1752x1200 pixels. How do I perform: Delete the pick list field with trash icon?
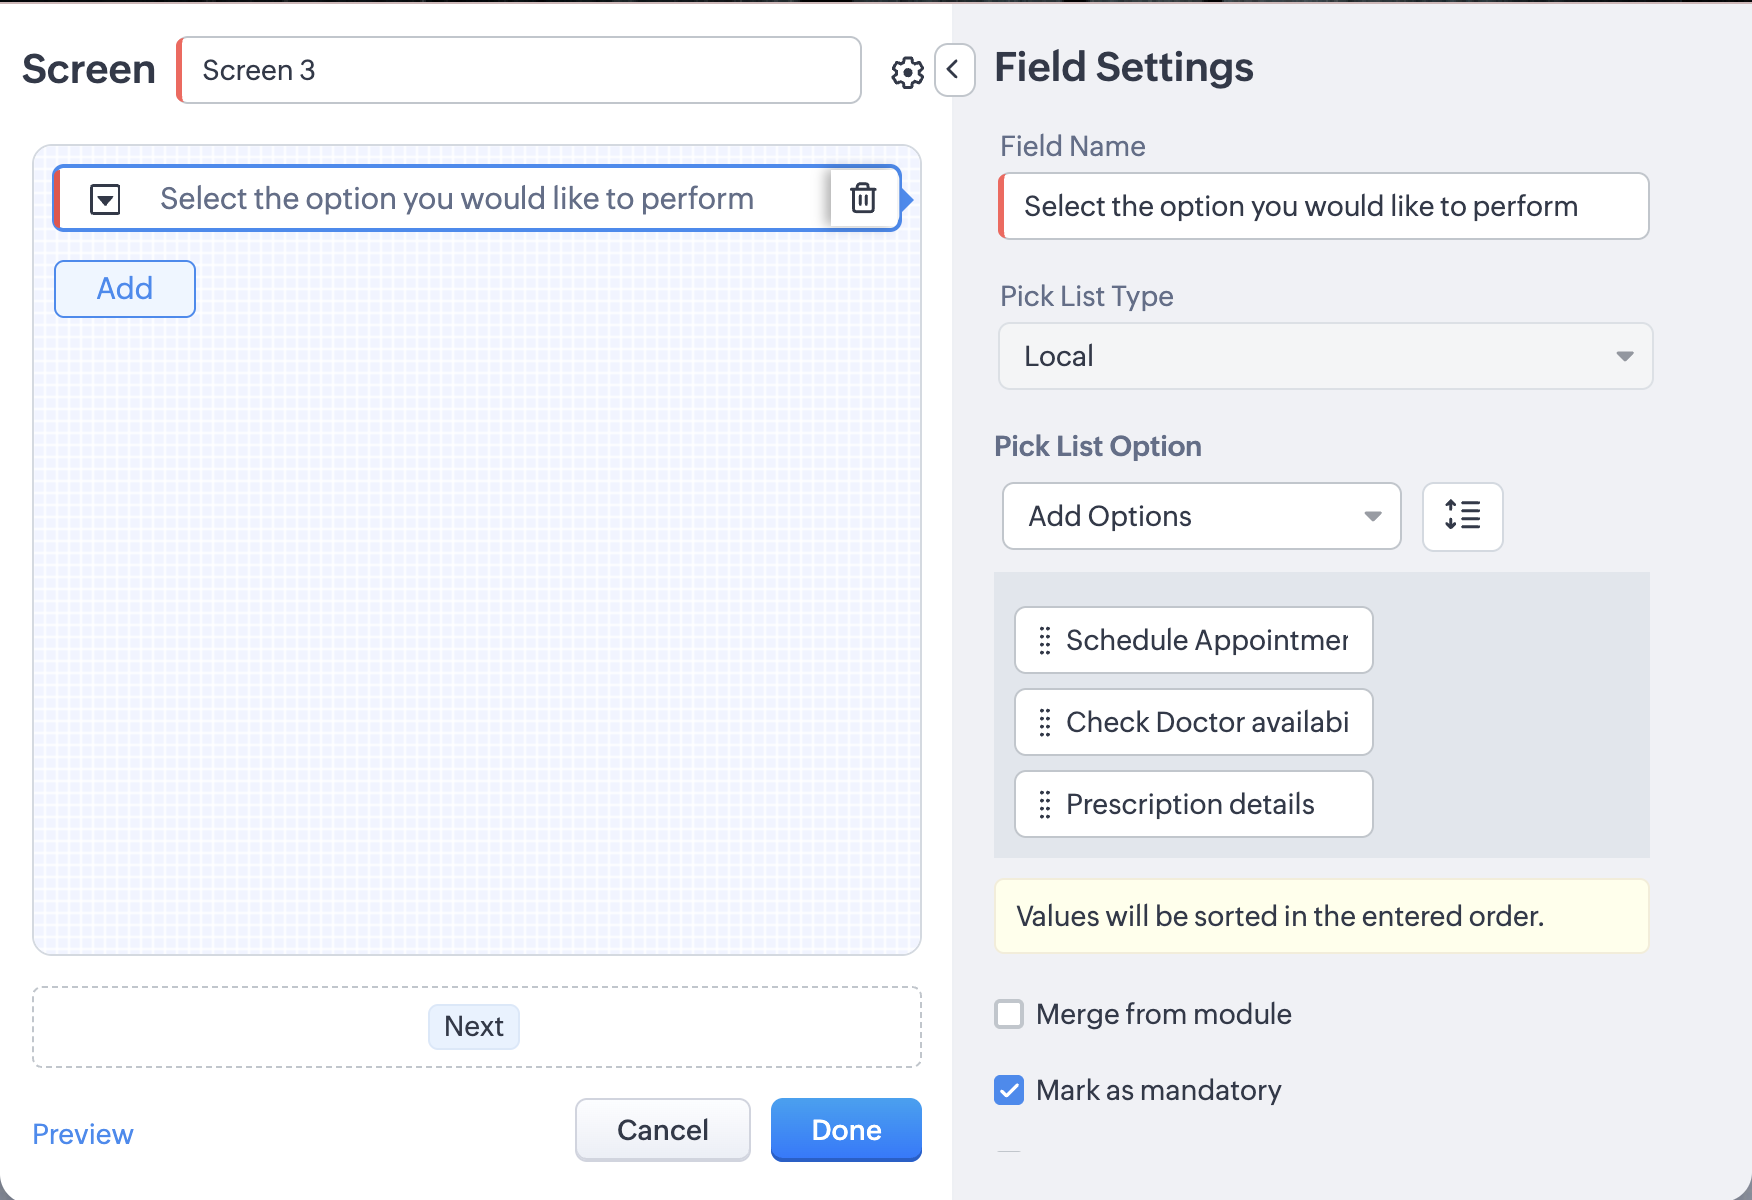click(x=863, y=198)
